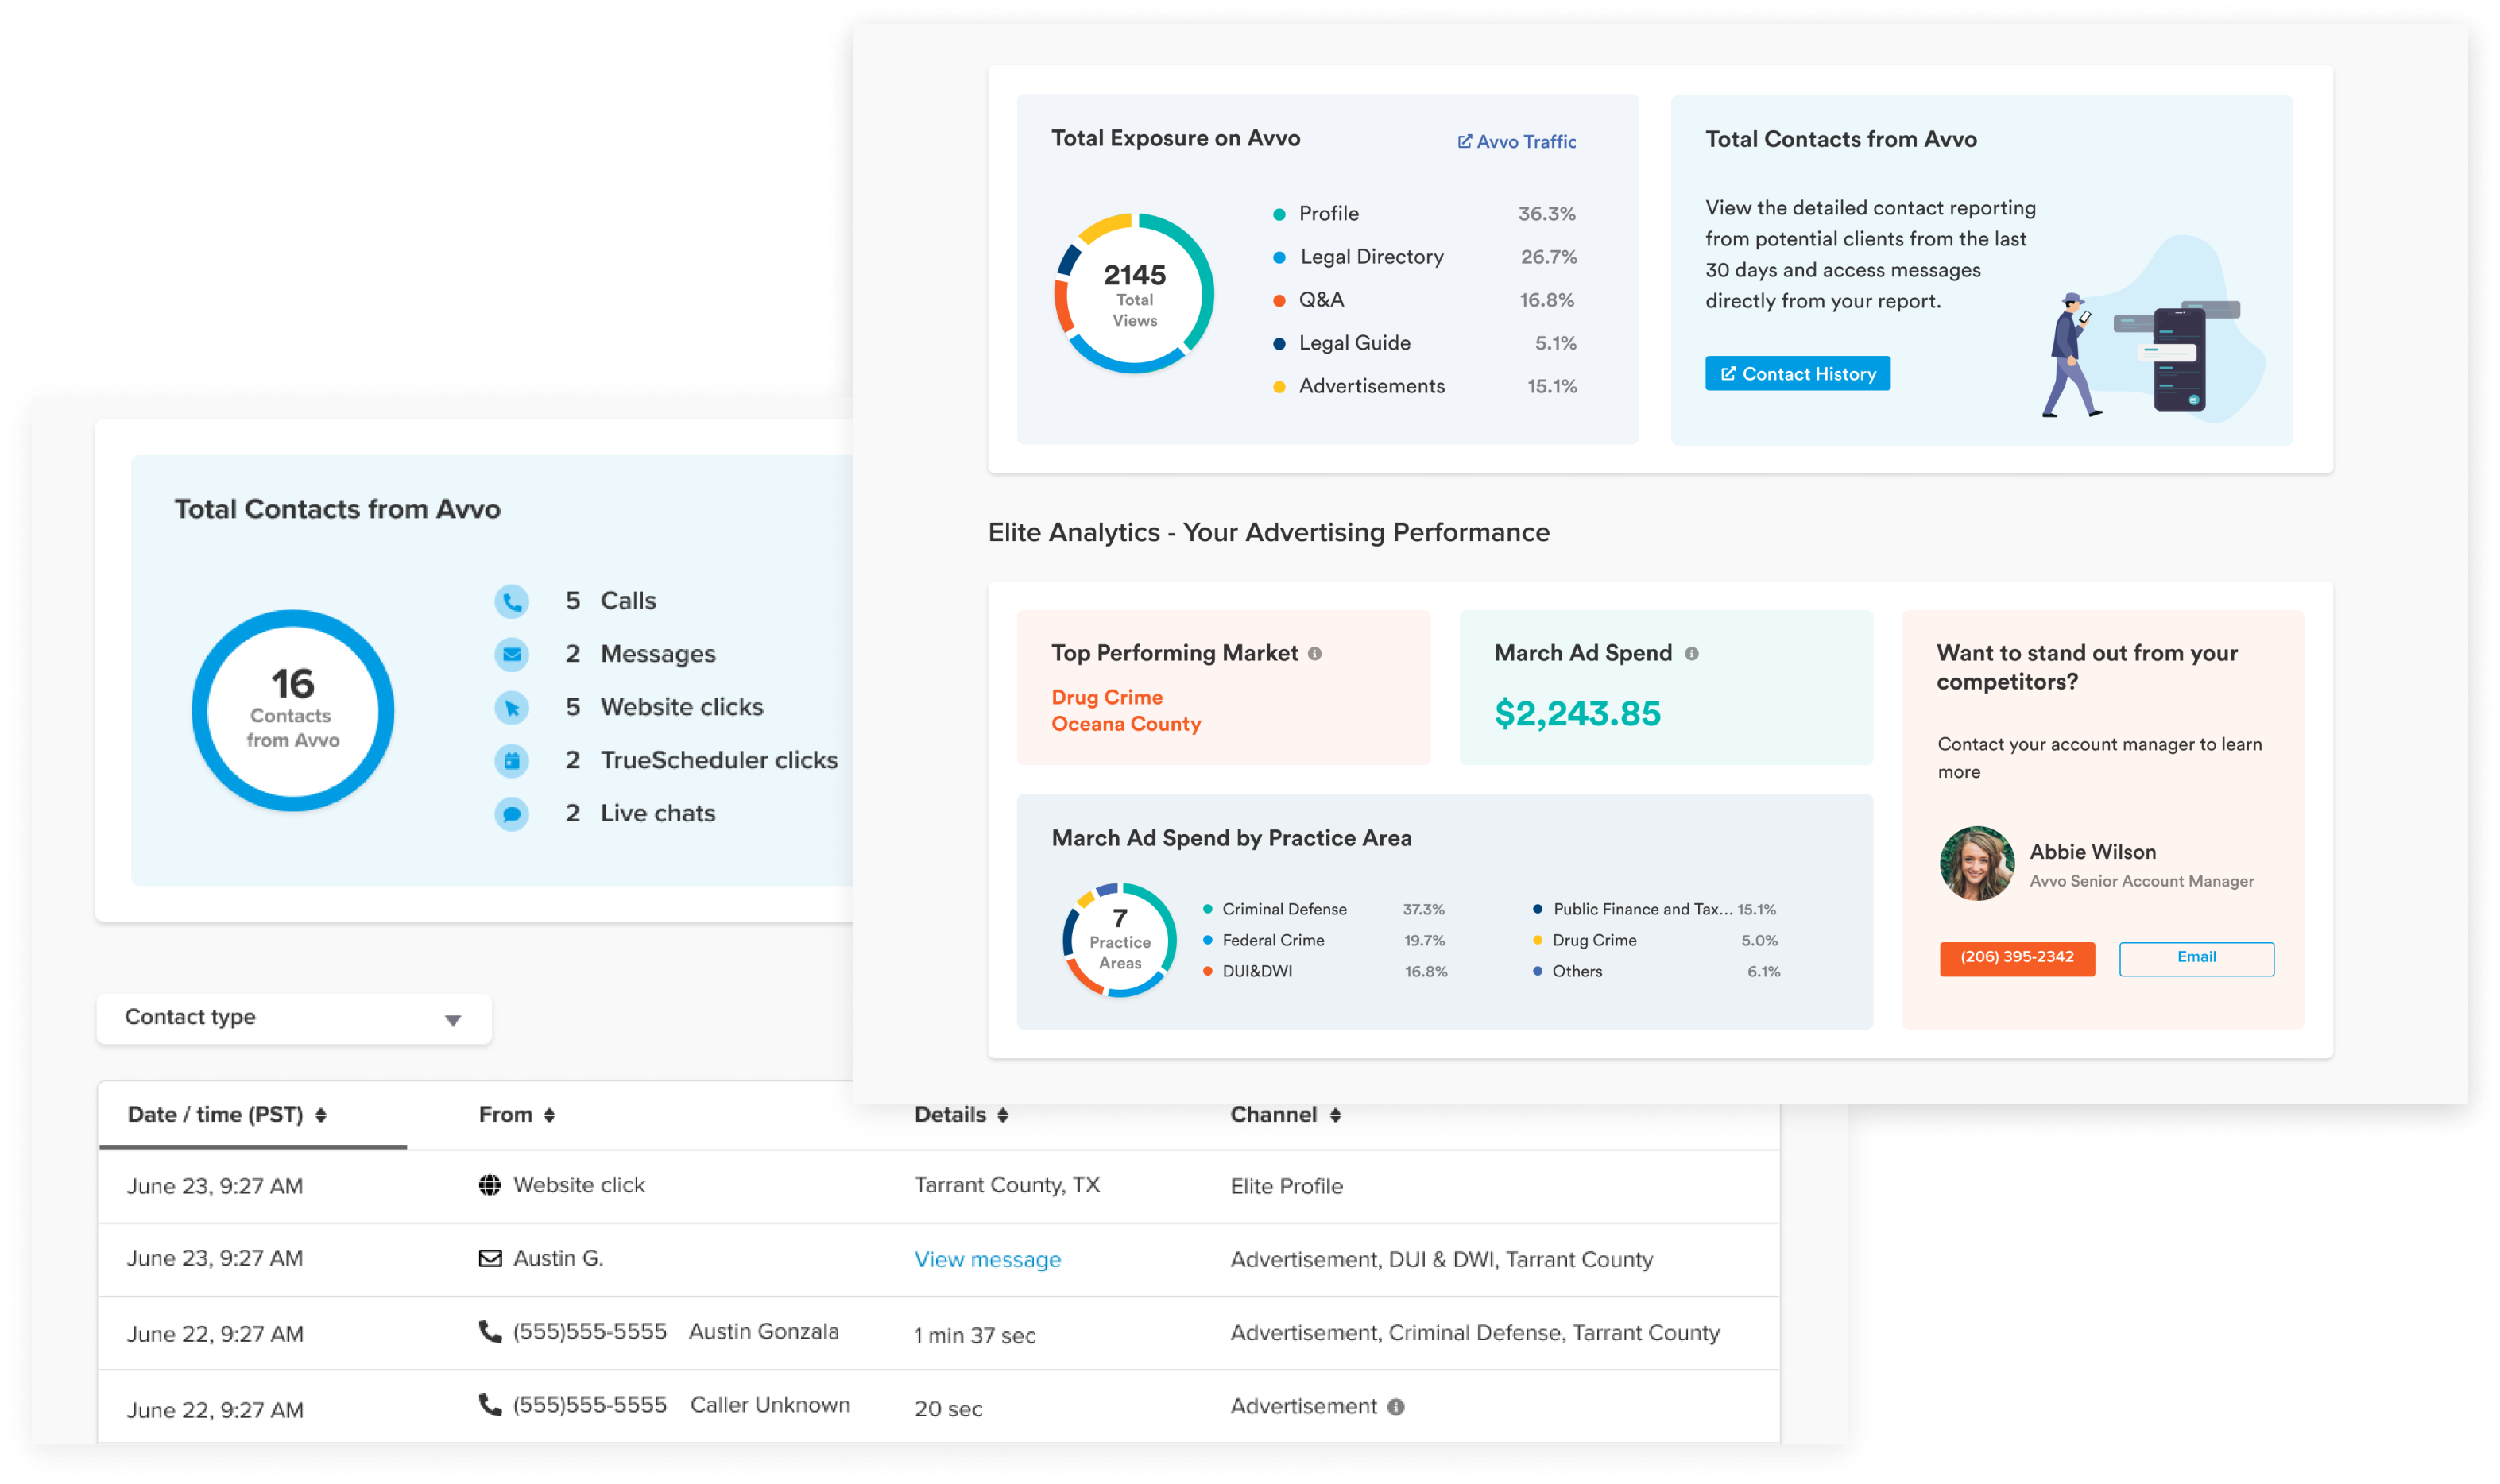This screenshot has height=1484, width=2500.
Task: Click the 7 Practice Areas donut chart
Action: [x=1119, y=940]
